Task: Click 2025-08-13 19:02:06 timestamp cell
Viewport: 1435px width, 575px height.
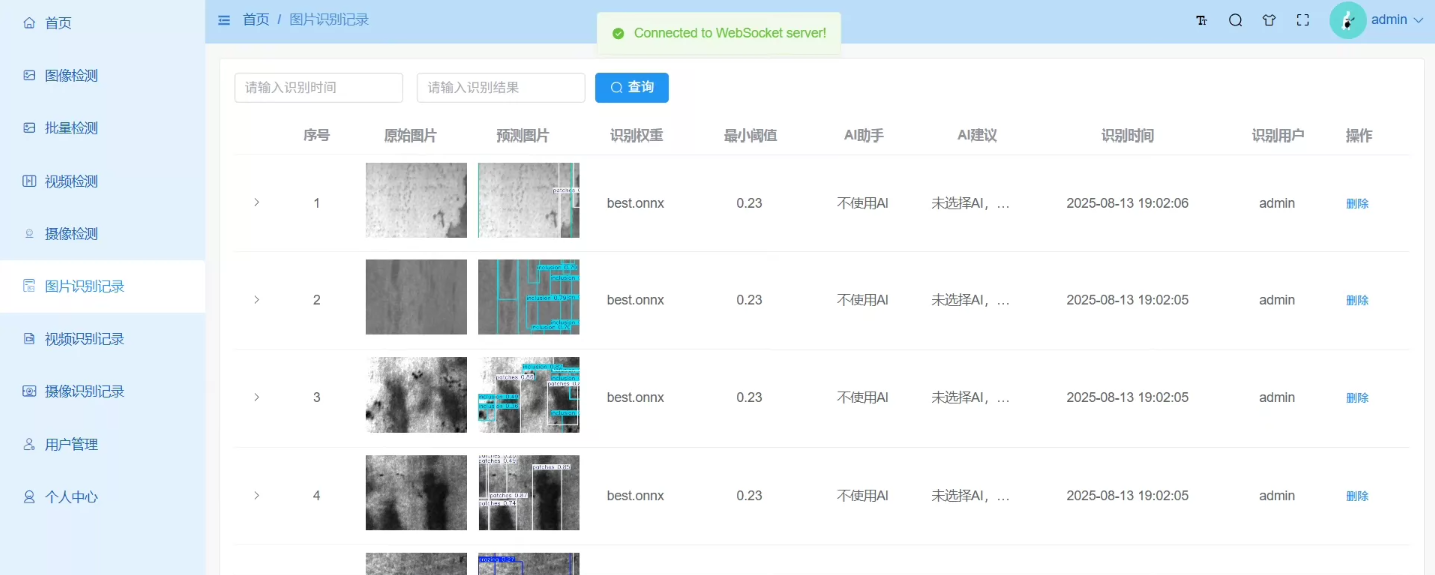Action: [1127, 203]
